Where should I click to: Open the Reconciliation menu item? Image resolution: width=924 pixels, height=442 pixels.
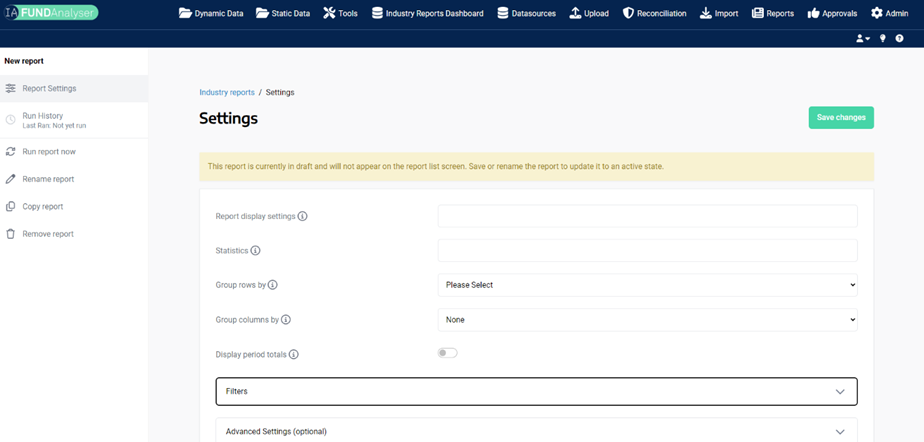click(x=654, y=13)
